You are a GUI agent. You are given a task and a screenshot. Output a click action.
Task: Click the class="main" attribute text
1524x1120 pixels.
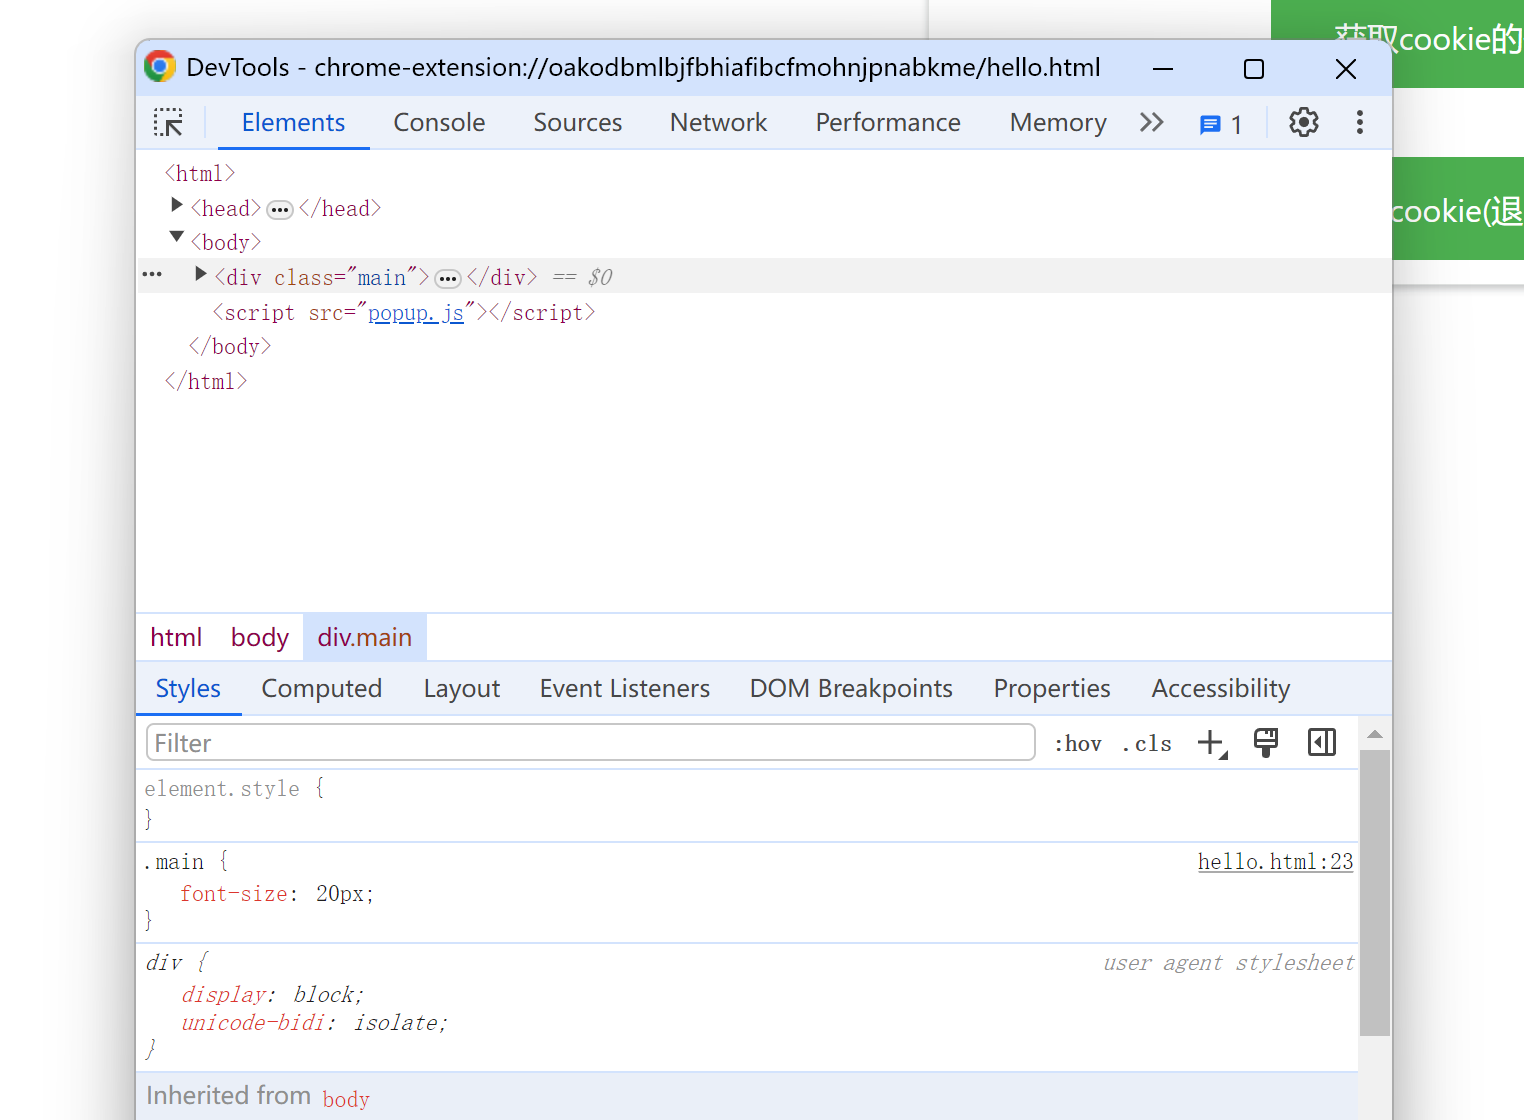pos(346,278)
